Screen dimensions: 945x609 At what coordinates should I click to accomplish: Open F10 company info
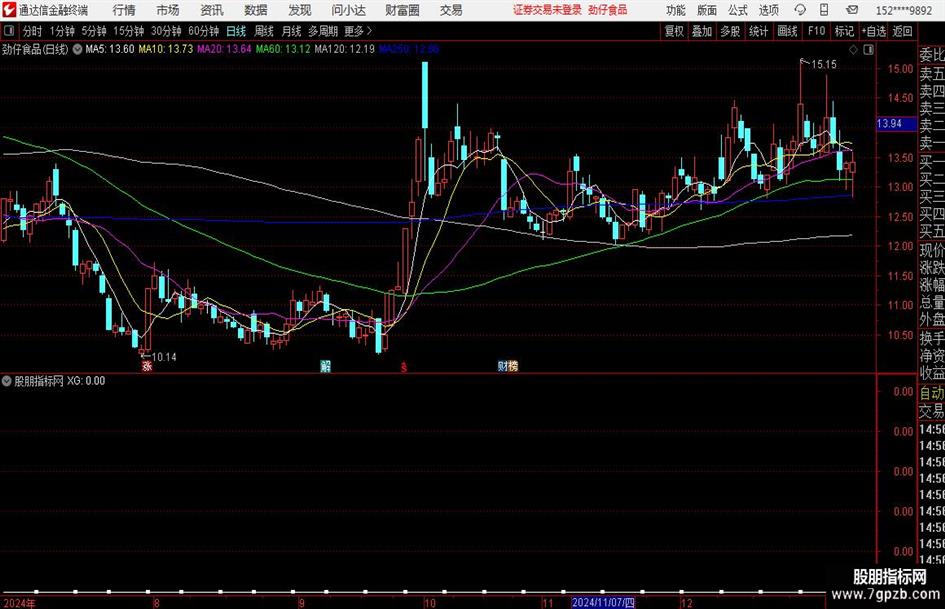(816, 31)
